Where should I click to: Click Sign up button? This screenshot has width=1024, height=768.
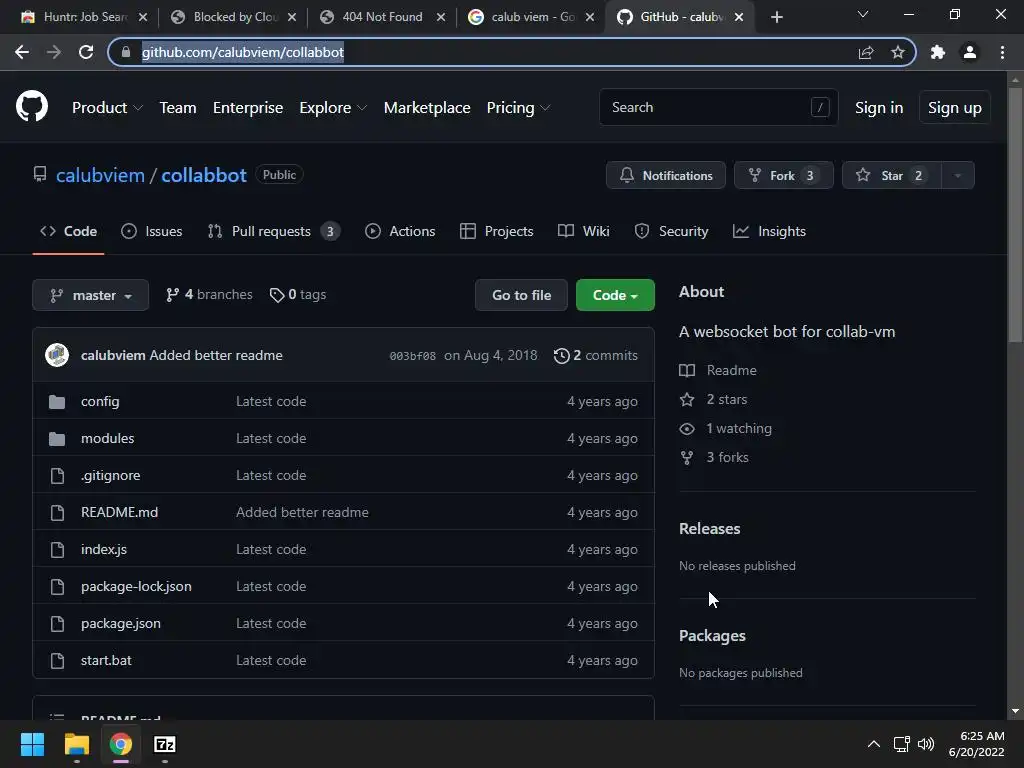954,108
